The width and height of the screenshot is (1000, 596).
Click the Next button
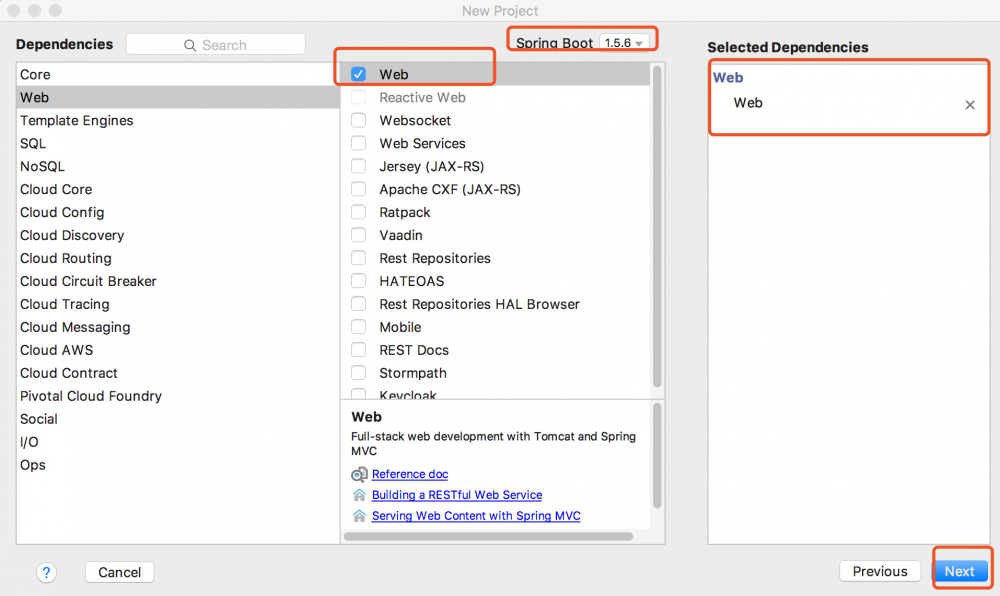pyautogui.click(x=960, y=570)
